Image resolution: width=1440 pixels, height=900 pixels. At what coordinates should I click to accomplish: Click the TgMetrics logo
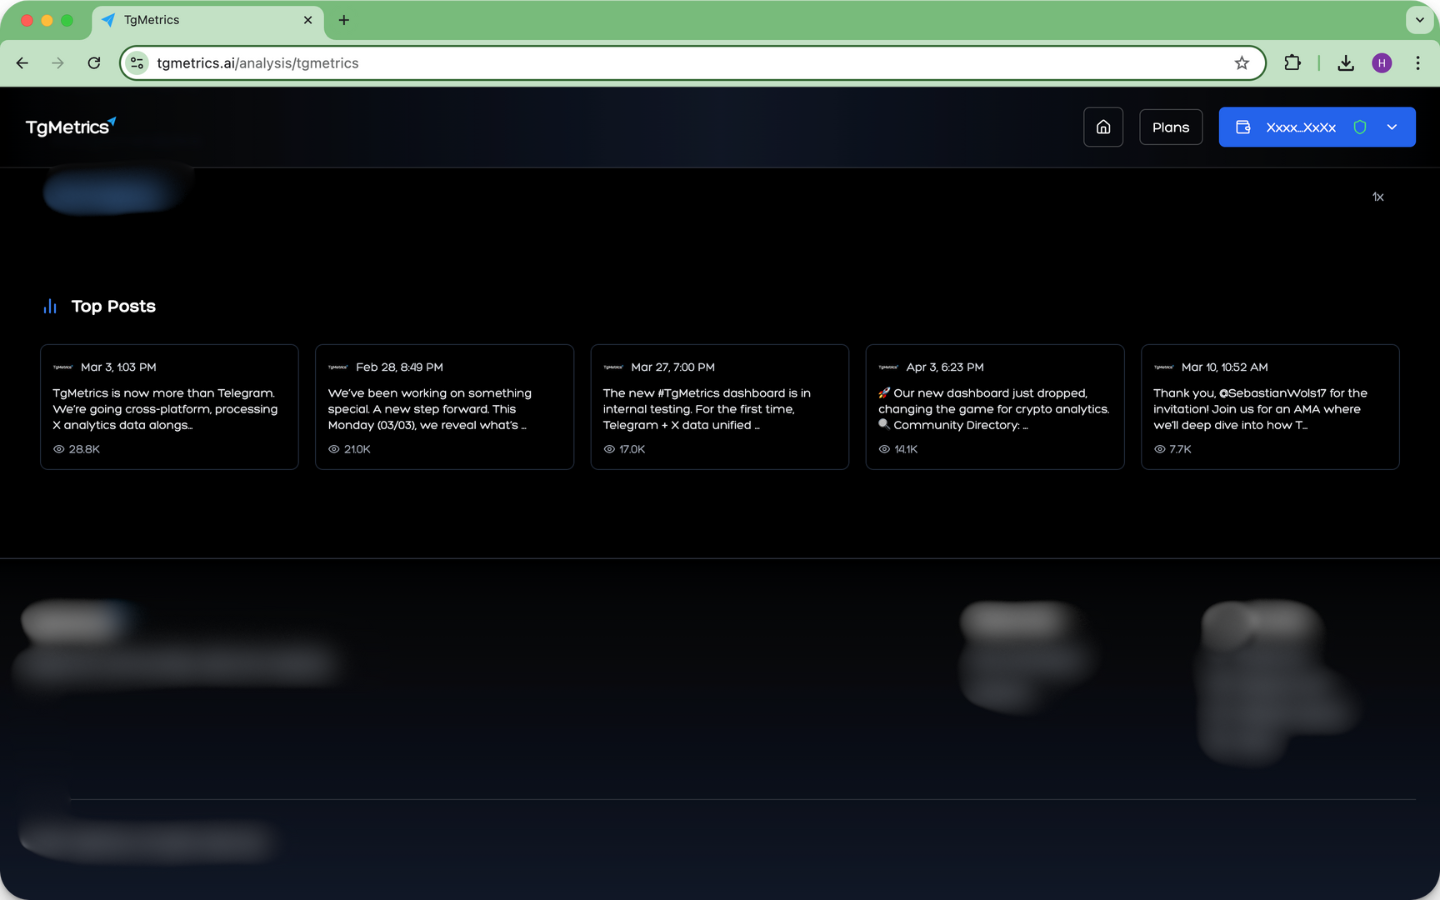pyautogui.click(x=70, y=127)
